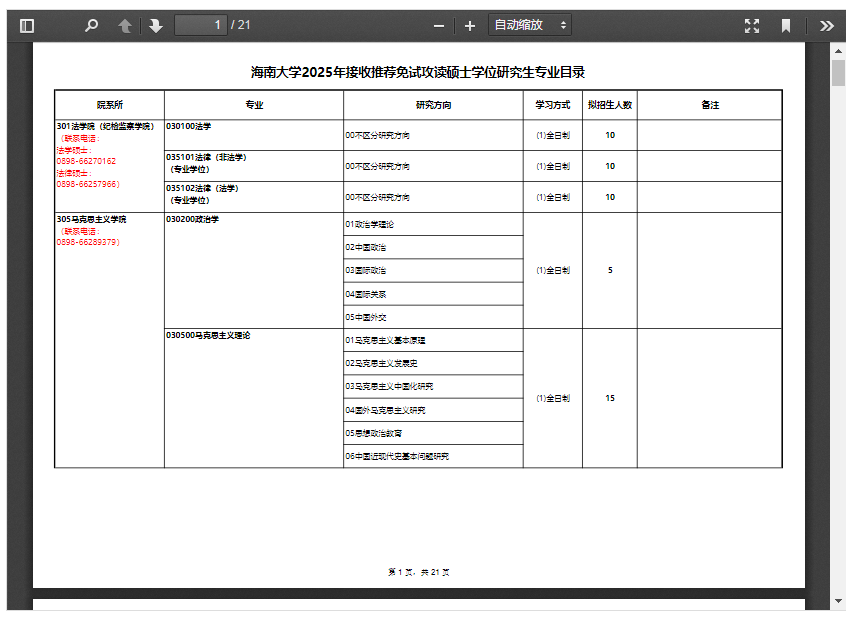Click phone number 0898-66289379
Screen dimensions: 857x620
click(x=88, y=242)
